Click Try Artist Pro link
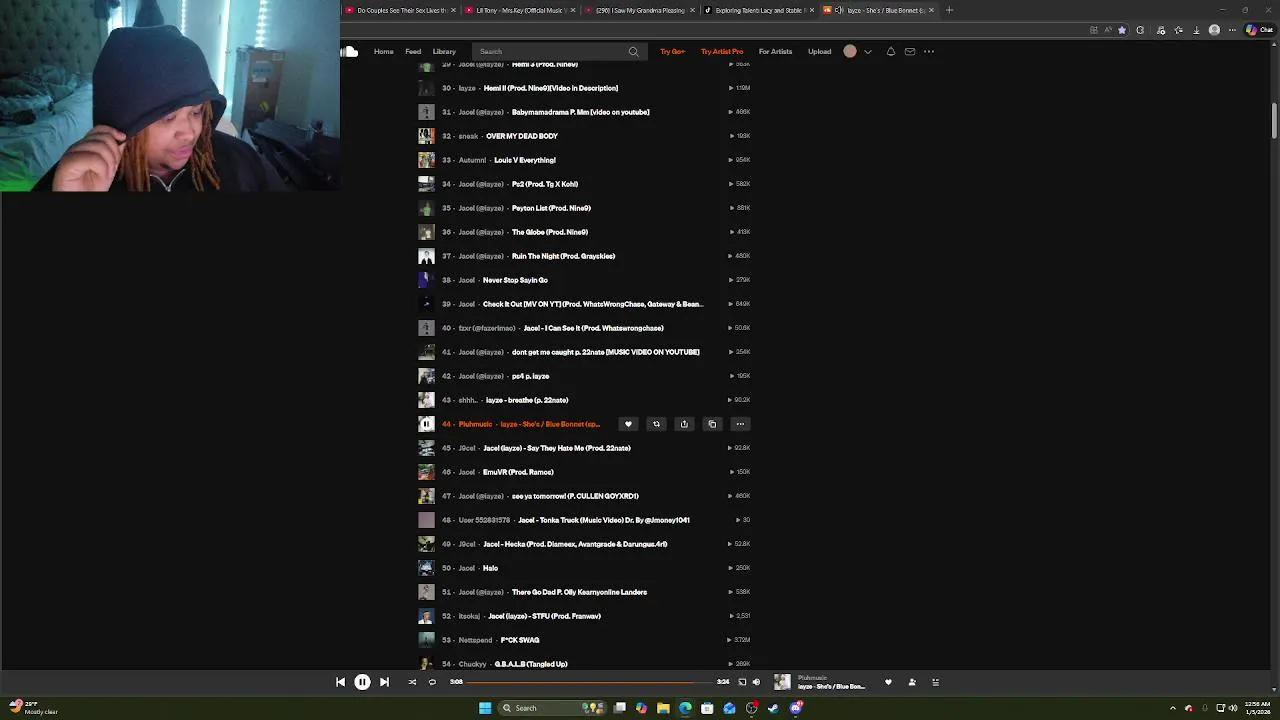Viewport: 1280px width, 720px height. pos(722,51)
